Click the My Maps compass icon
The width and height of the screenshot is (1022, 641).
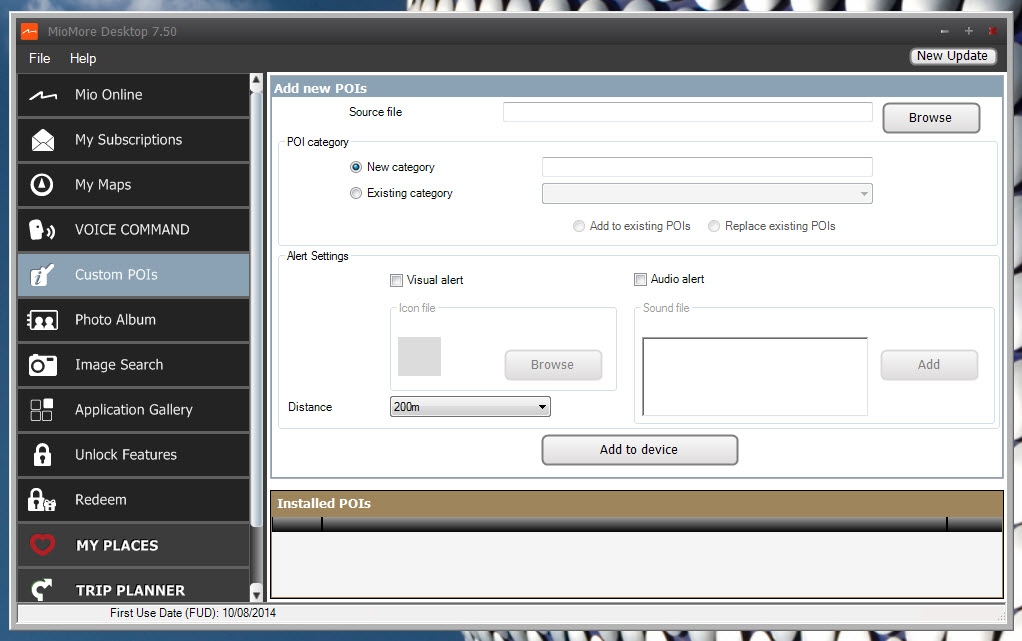pos(42,185)
